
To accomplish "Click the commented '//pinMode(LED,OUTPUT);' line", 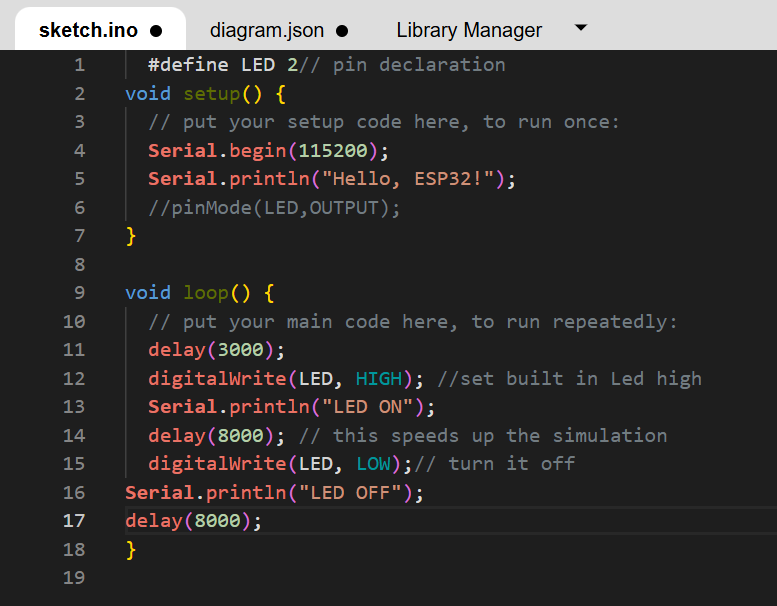I will (x=274, y=208).
